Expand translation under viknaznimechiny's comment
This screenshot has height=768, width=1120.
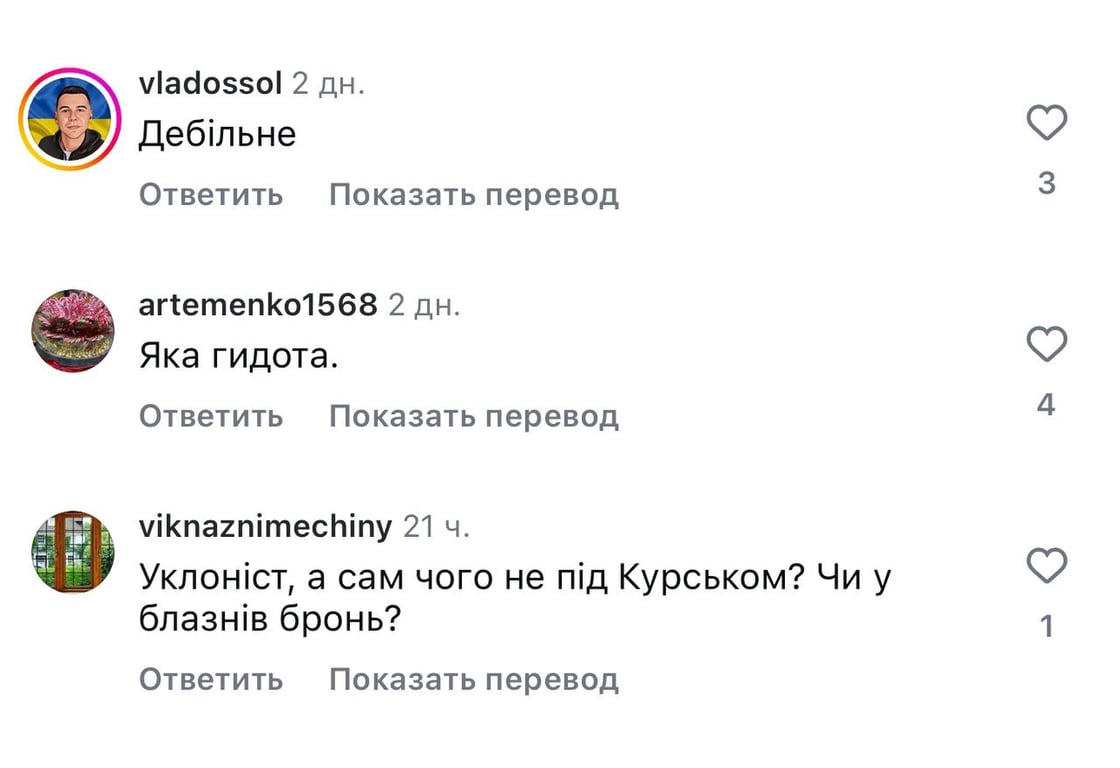476,679
